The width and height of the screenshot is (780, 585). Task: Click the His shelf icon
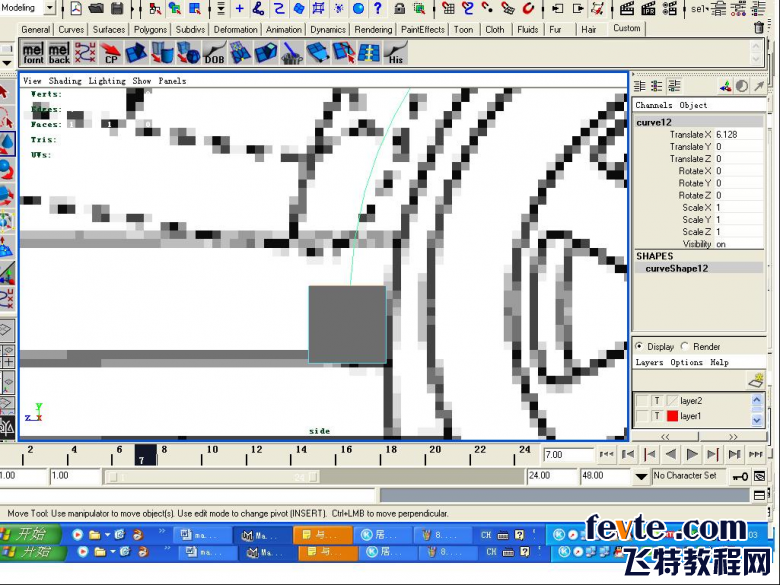pyautogui.click(x=396, y=53)
